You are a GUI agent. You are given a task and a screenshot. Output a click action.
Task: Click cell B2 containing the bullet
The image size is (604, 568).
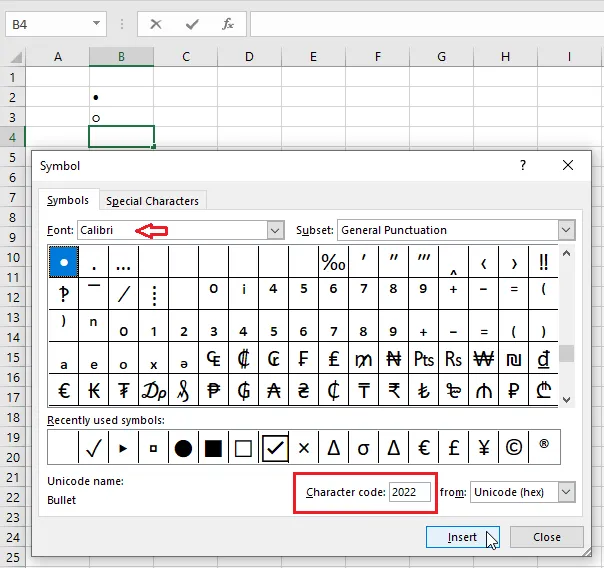point(121,97)
